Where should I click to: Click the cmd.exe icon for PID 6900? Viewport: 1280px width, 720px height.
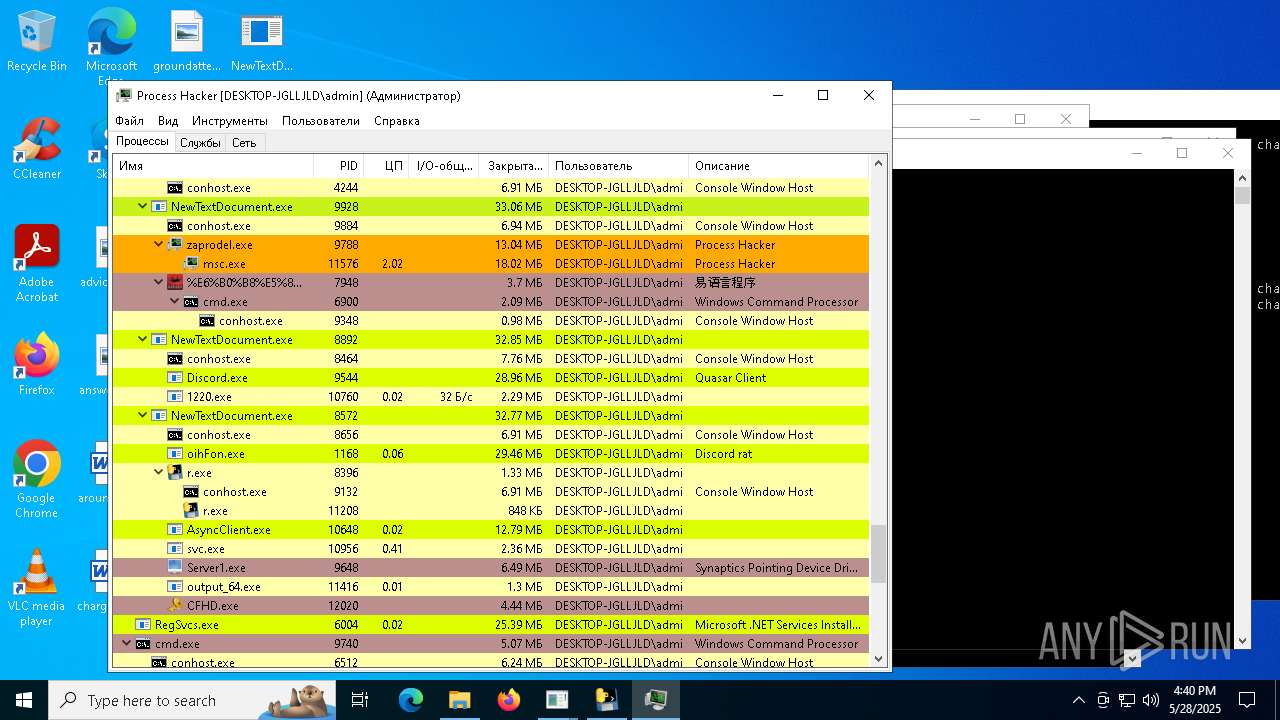tap(191, 301)
